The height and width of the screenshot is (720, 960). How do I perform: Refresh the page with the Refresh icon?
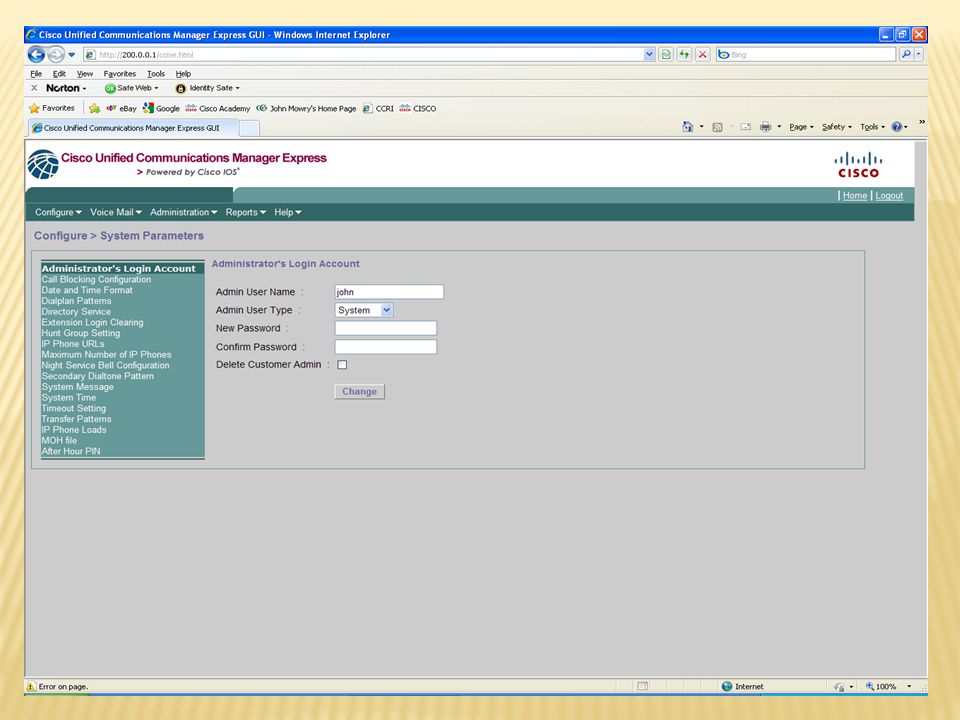684,54
